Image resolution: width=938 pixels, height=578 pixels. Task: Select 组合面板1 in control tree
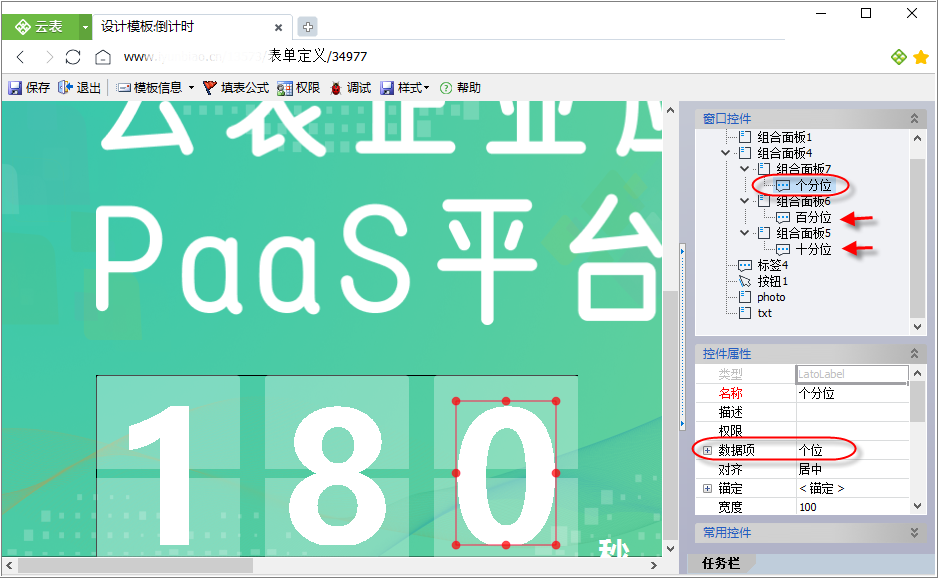click(x=784, y=137)
